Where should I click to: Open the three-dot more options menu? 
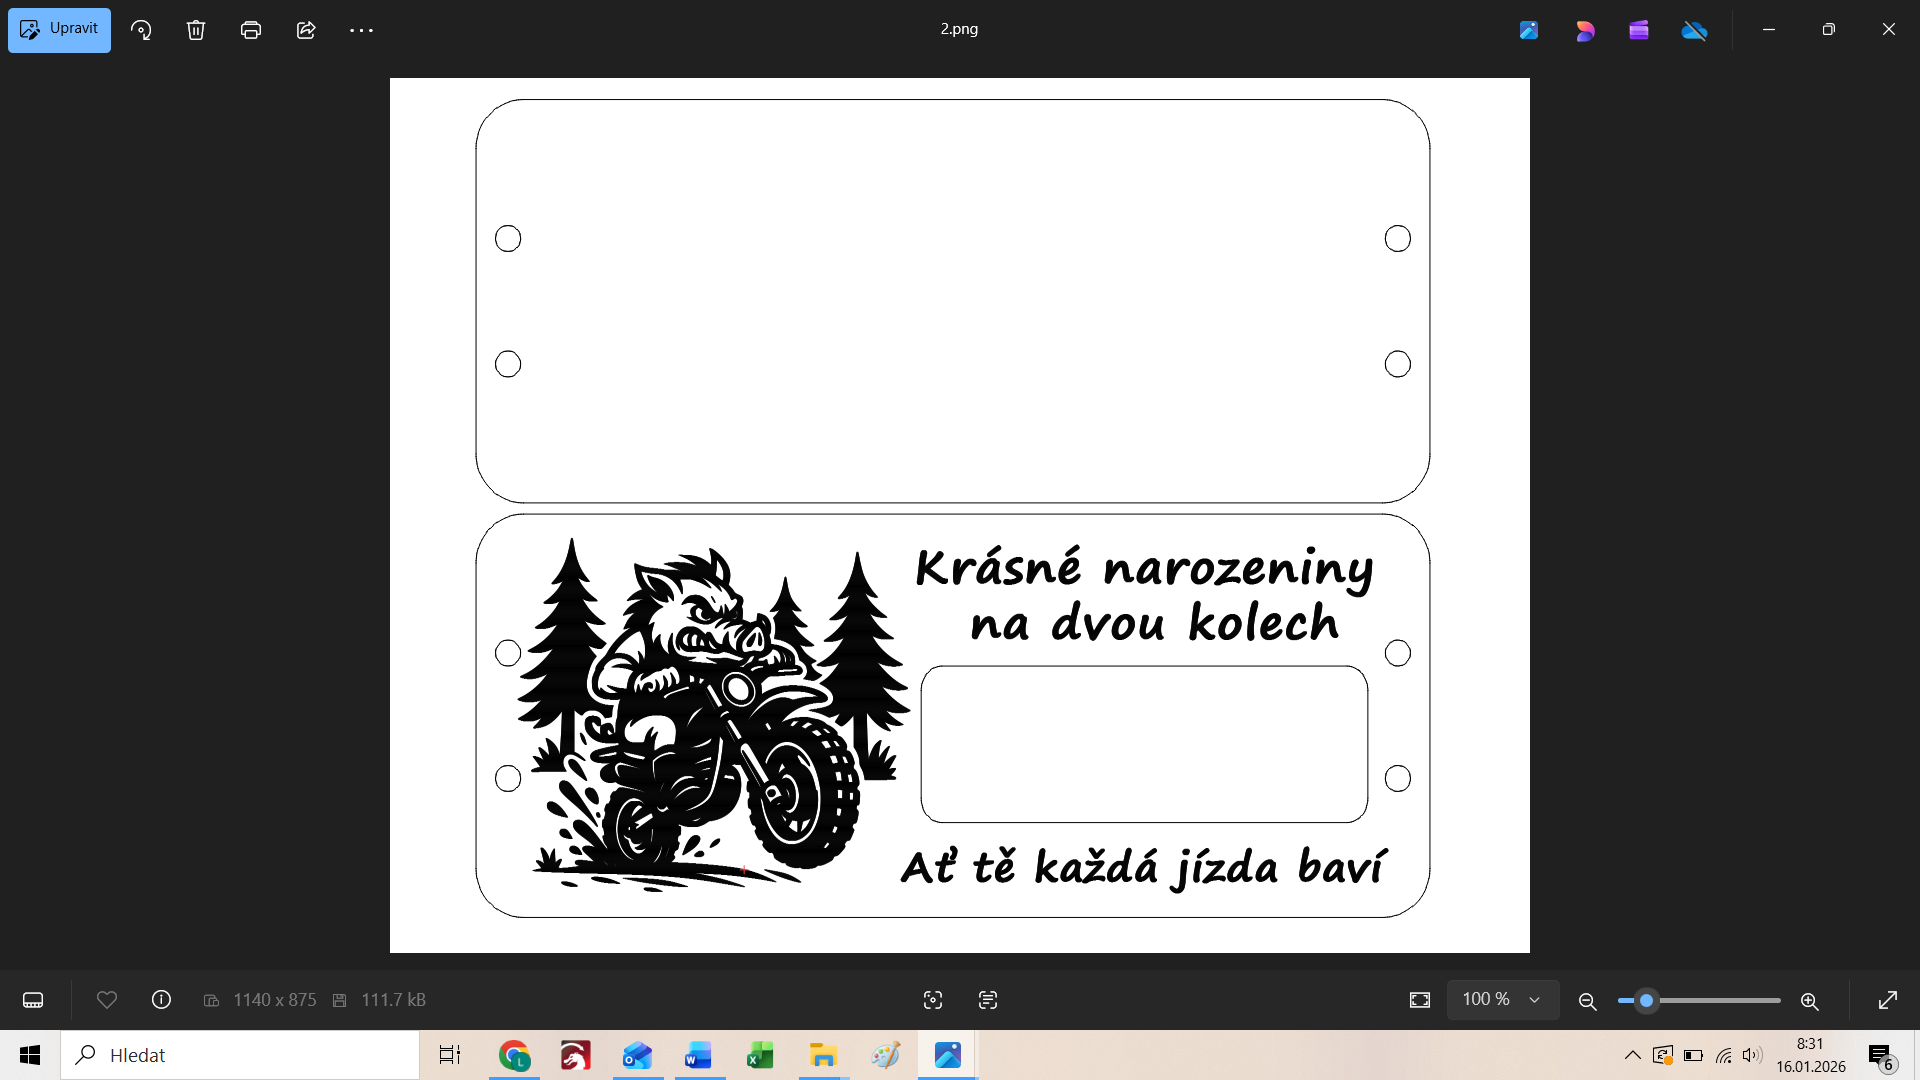coord(361,30)
